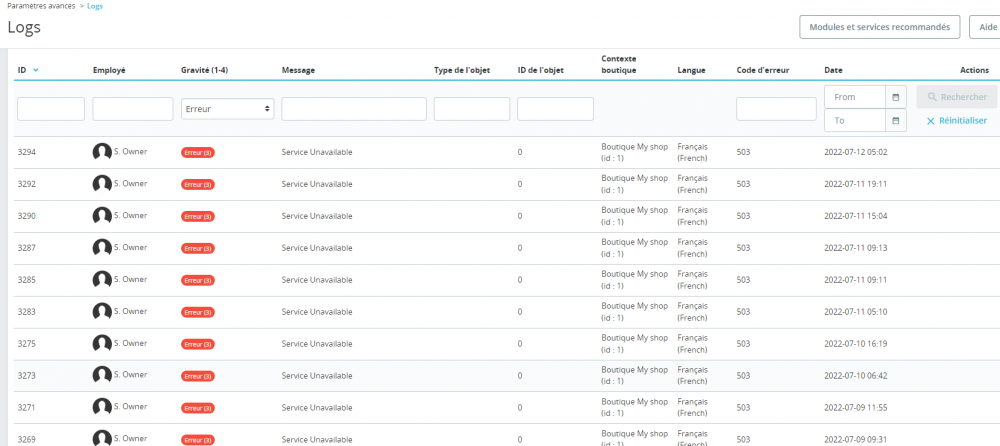Click Service Unavailable message in row 3290
1000x446 pixels.
(317, 216)
